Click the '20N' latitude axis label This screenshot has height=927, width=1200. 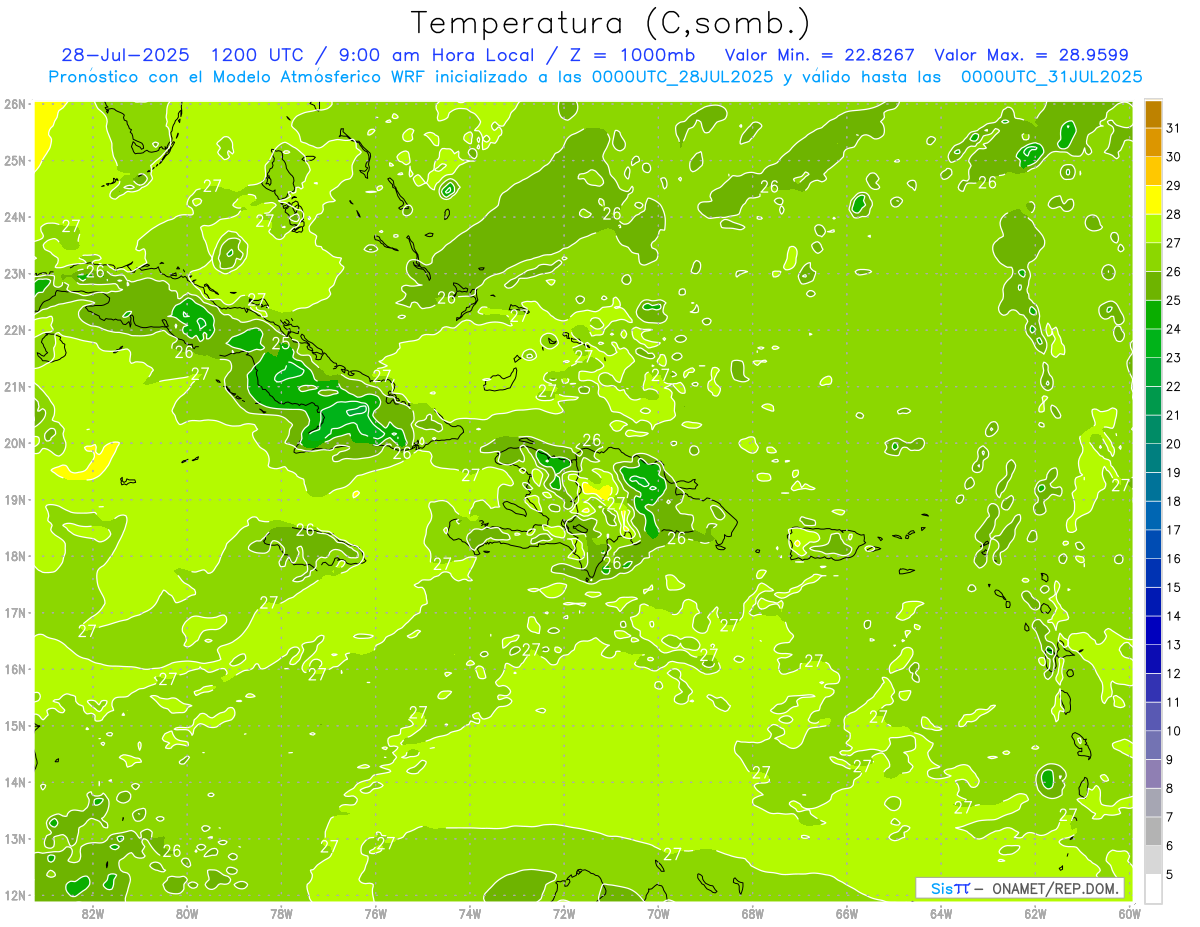coord(15,443)
